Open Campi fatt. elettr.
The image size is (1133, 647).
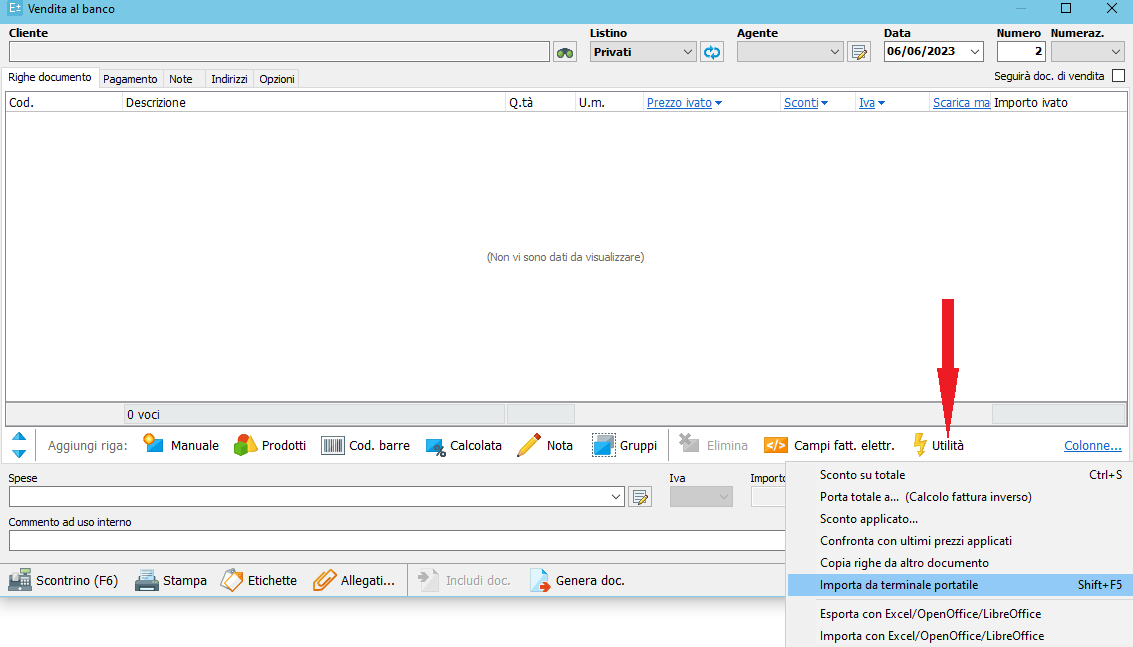[x=830, y=445]
